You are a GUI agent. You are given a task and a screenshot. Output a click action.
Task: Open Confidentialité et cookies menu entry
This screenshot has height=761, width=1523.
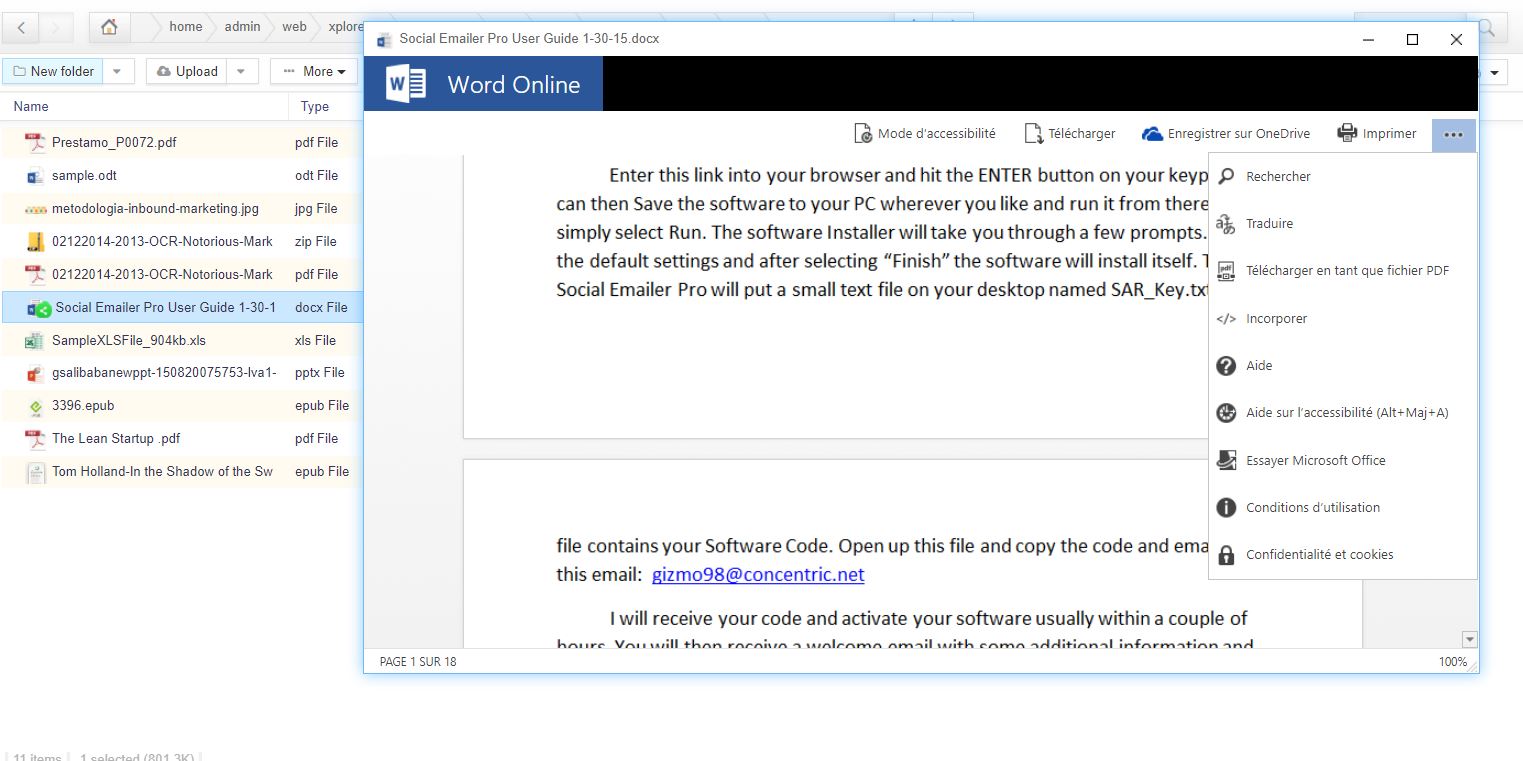coord(1342,555)
